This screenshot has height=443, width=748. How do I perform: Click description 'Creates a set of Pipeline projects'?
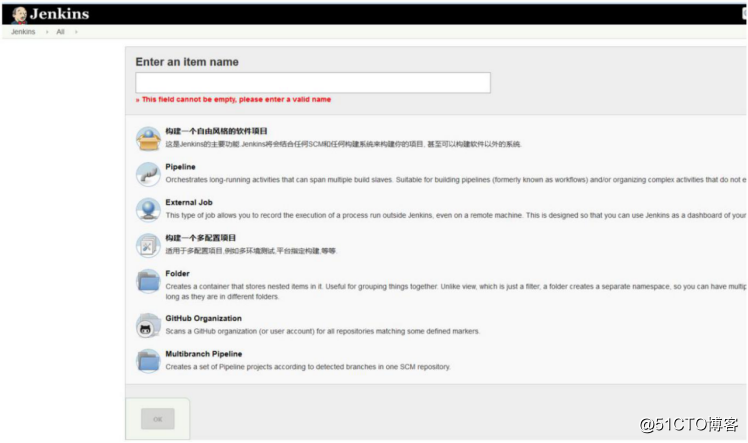click(308, 367)
